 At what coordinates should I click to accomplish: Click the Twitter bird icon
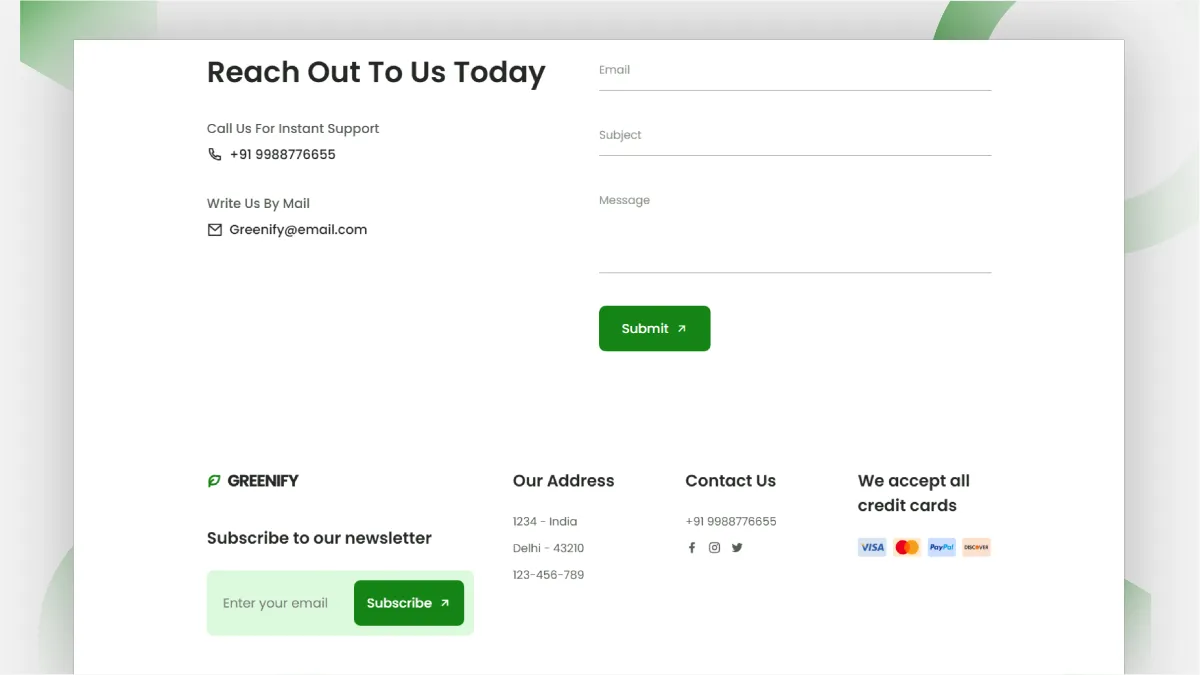tap(737, 548)
